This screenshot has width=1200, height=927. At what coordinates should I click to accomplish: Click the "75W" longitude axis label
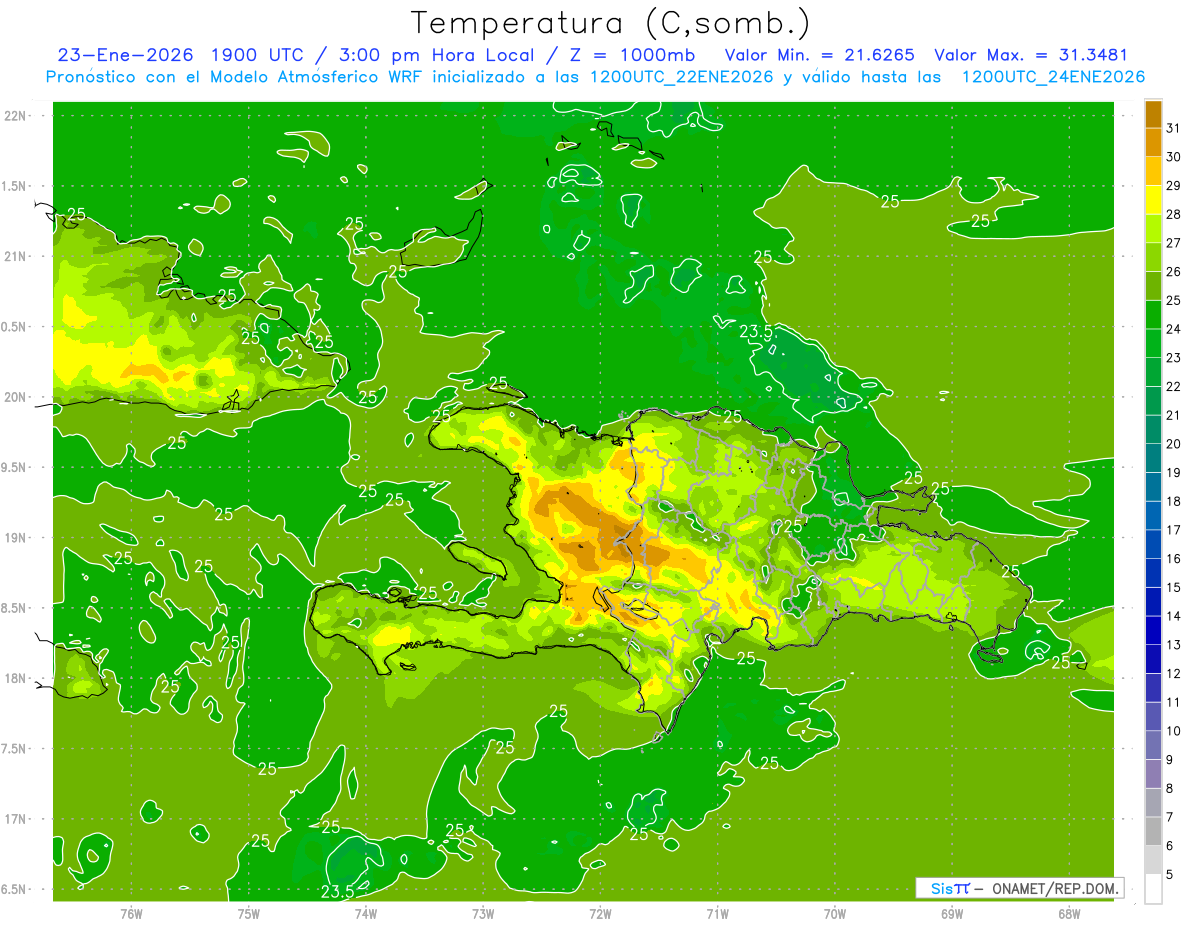click(249, 914)
